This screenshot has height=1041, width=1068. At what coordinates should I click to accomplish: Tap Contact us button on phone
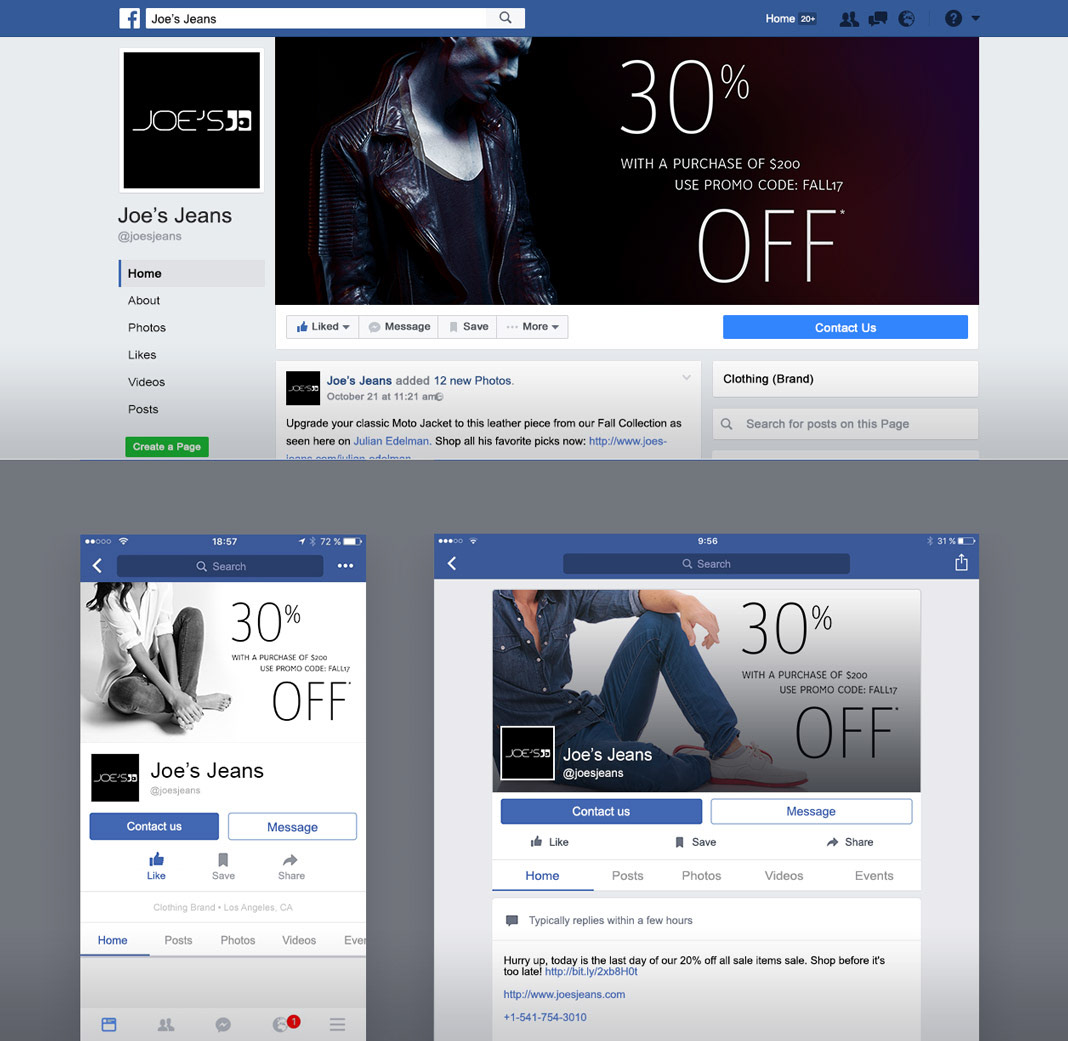pos(154,826)
